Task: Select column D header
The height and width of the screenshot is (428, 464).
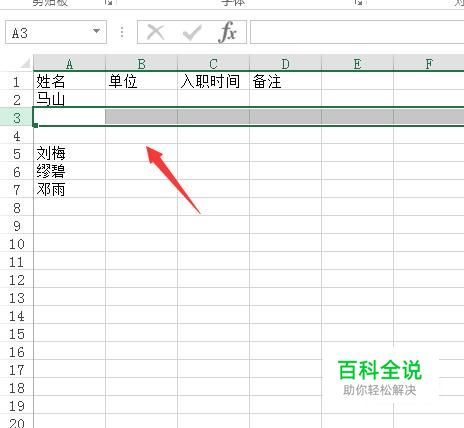Action: tap(285, 63)
